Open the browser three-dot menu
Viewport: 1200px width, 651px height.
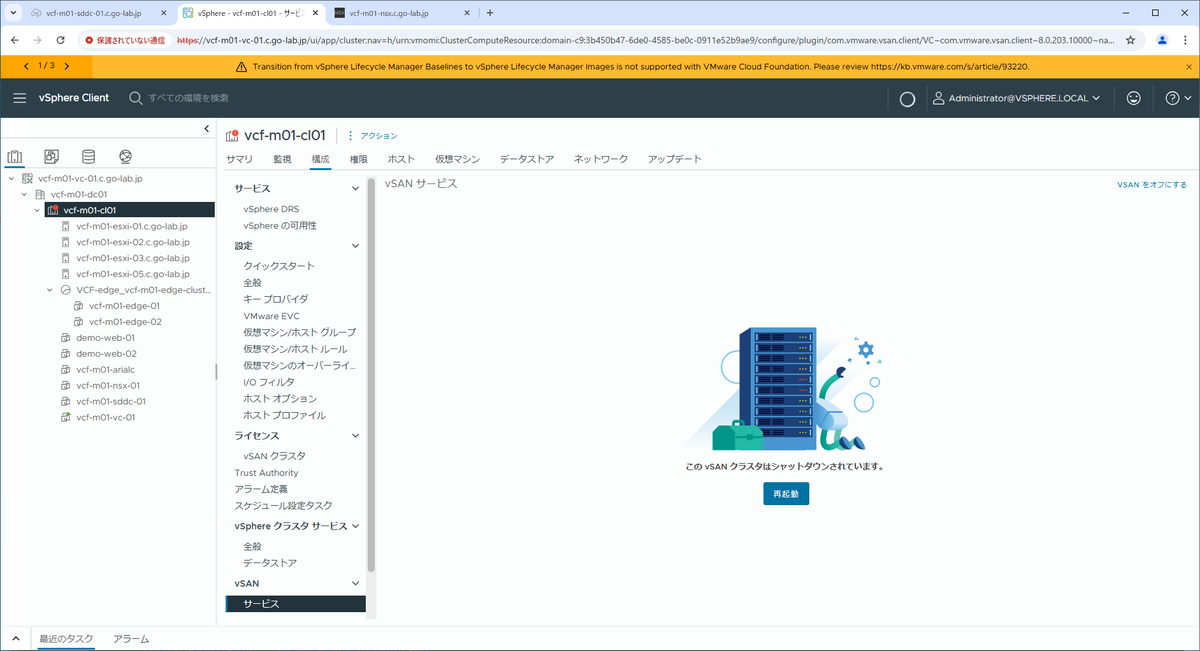click(1186, 40)
